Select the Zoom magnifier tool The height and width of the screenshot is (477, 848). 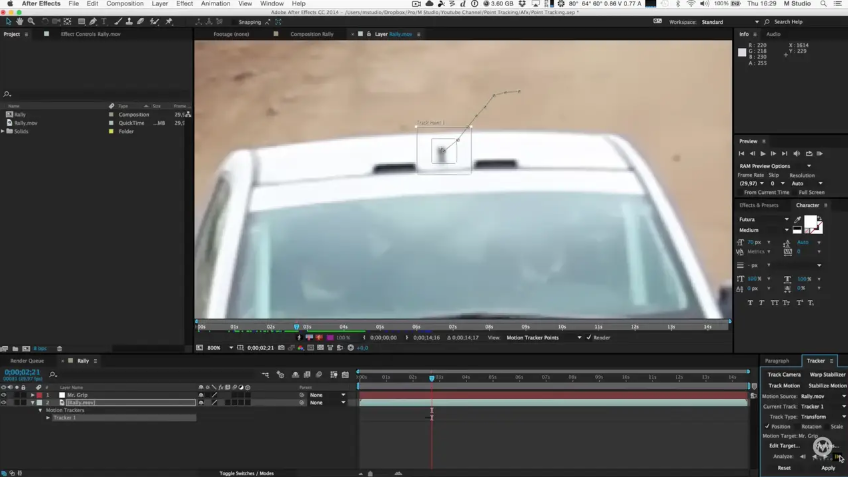(31, 22)
